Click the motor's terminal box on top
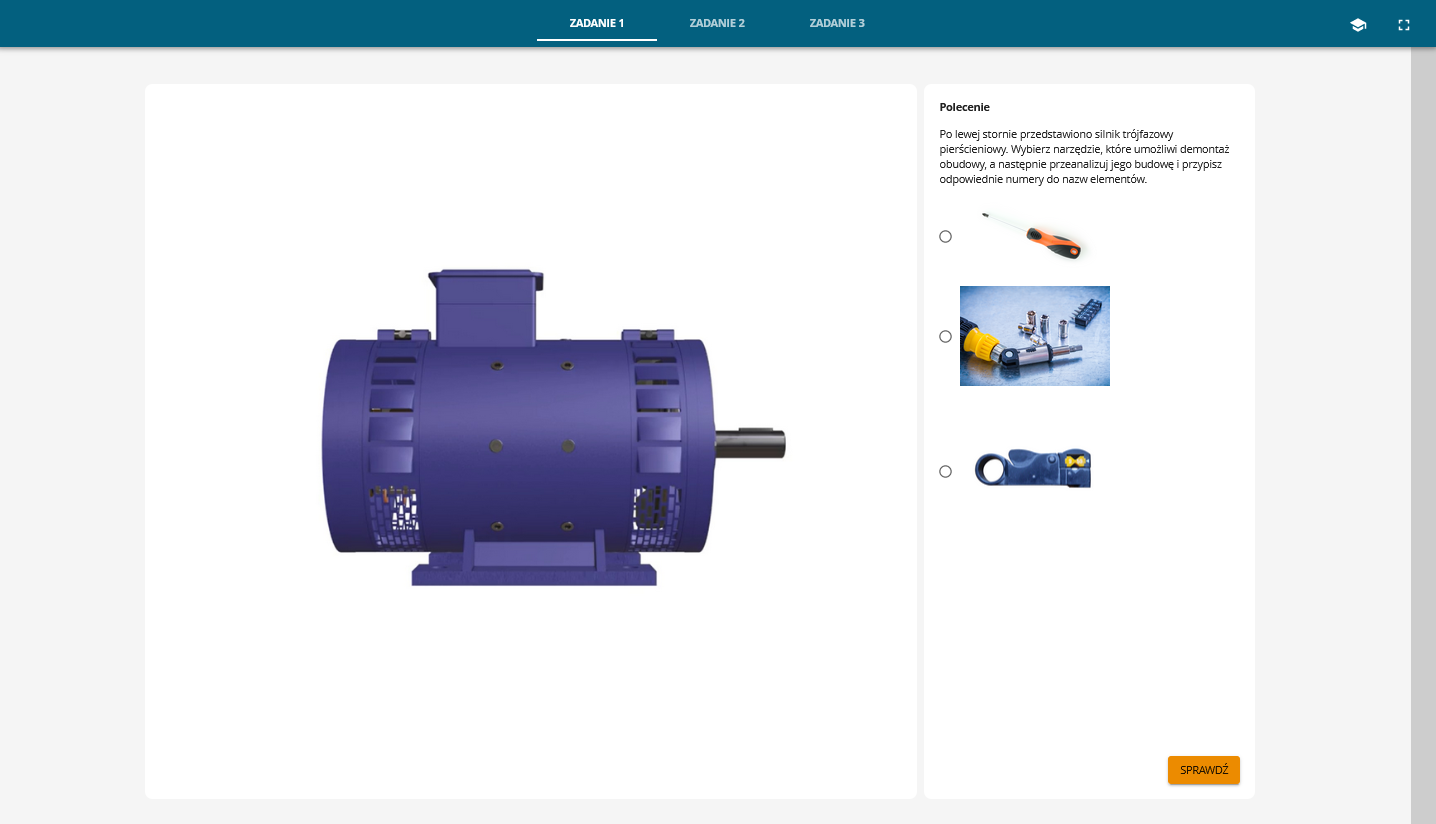The height and width of the screenshot is (824, 1436). pyautogui.click(x=485, y=305)
